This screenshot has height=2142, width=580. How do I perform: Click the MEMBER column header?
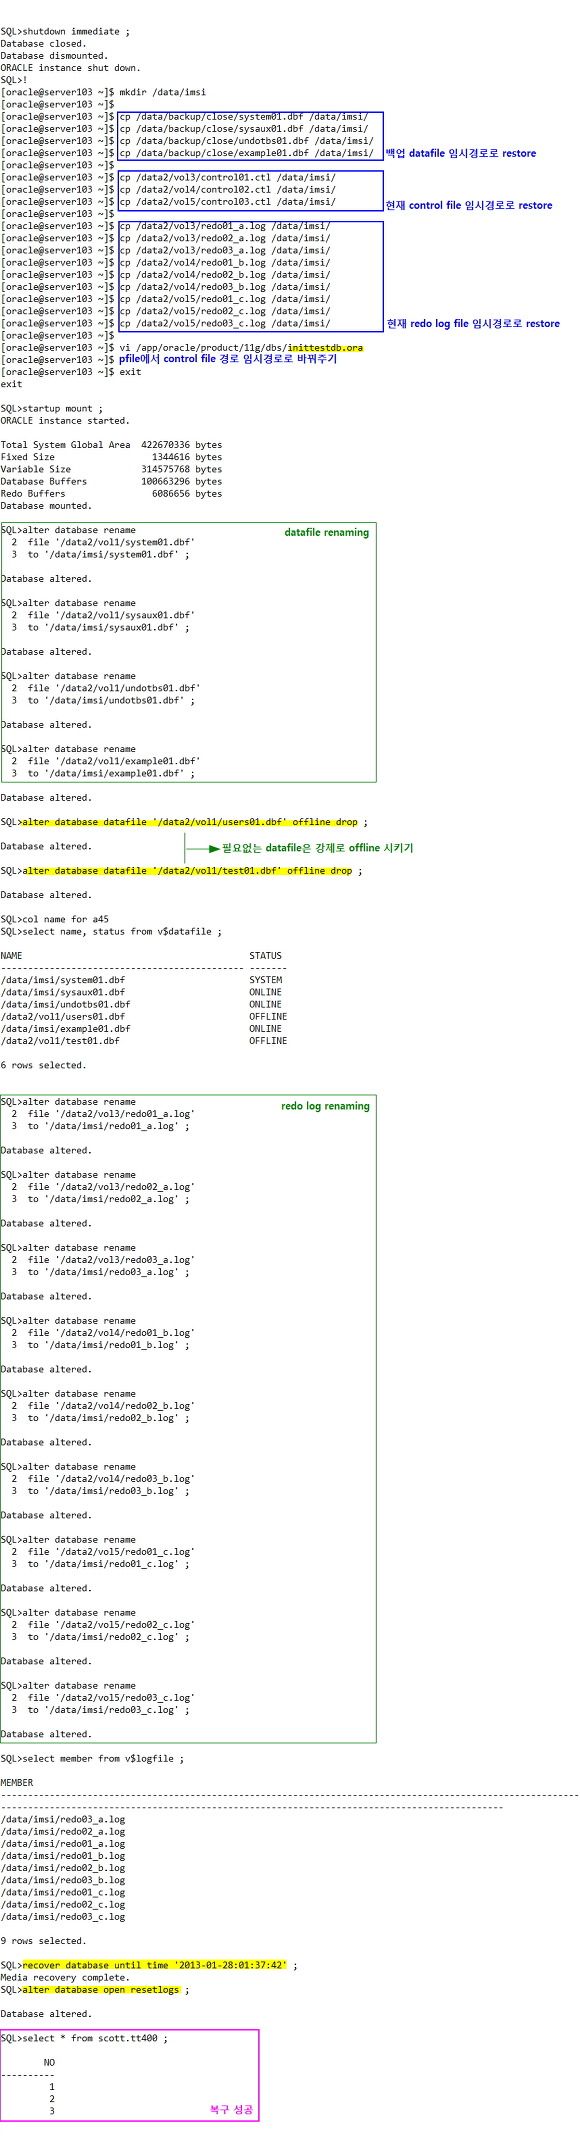click(17, 1783)
